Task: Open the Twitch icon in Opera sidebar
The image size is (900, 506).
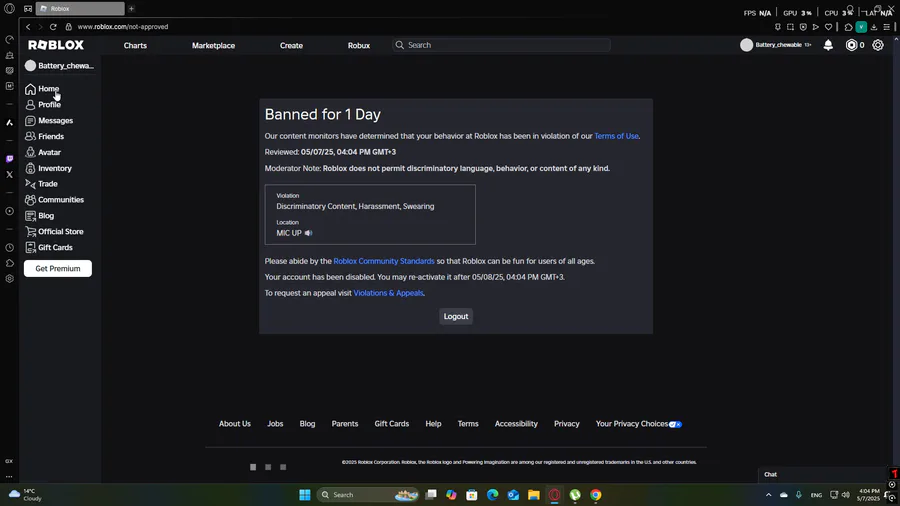Action: coord(9,159)
